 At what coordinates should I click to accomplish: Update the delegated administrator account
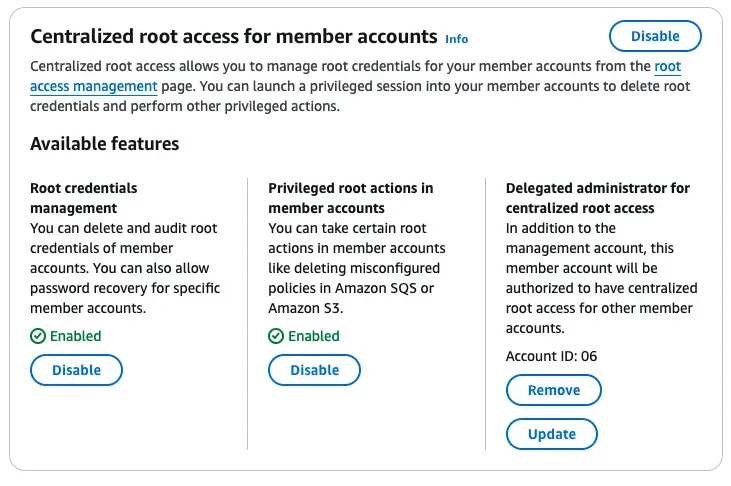tap(552, 434)
